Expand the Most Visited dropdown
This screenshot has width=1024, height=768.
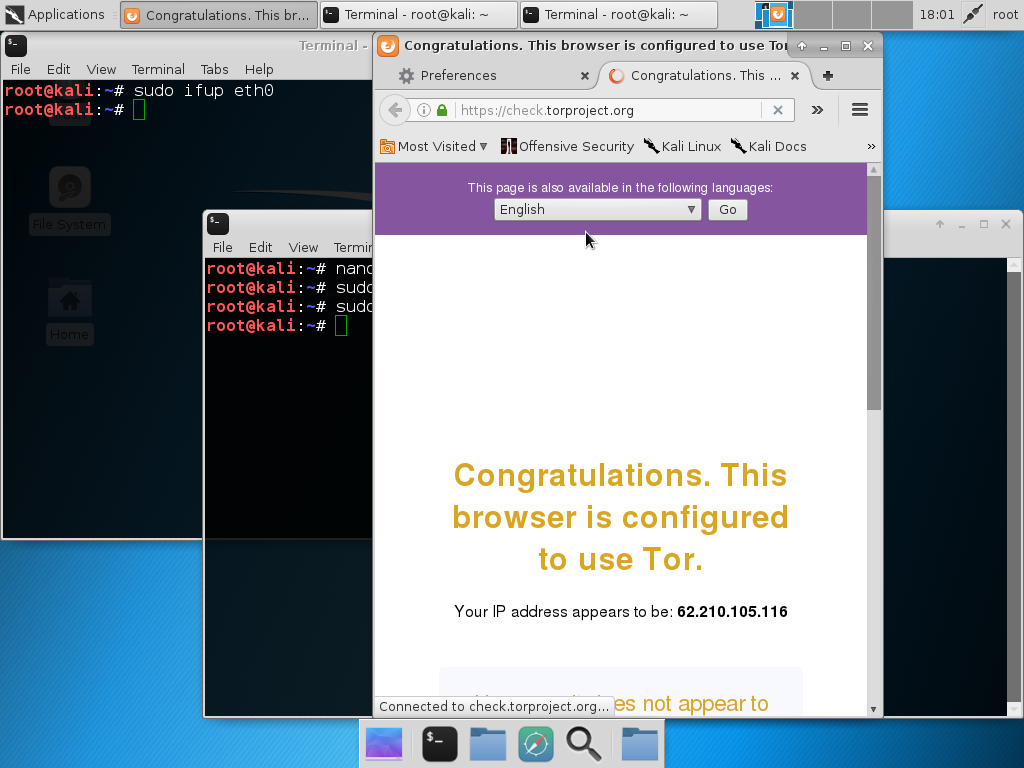pyautogui.click(x=434, y=146)
